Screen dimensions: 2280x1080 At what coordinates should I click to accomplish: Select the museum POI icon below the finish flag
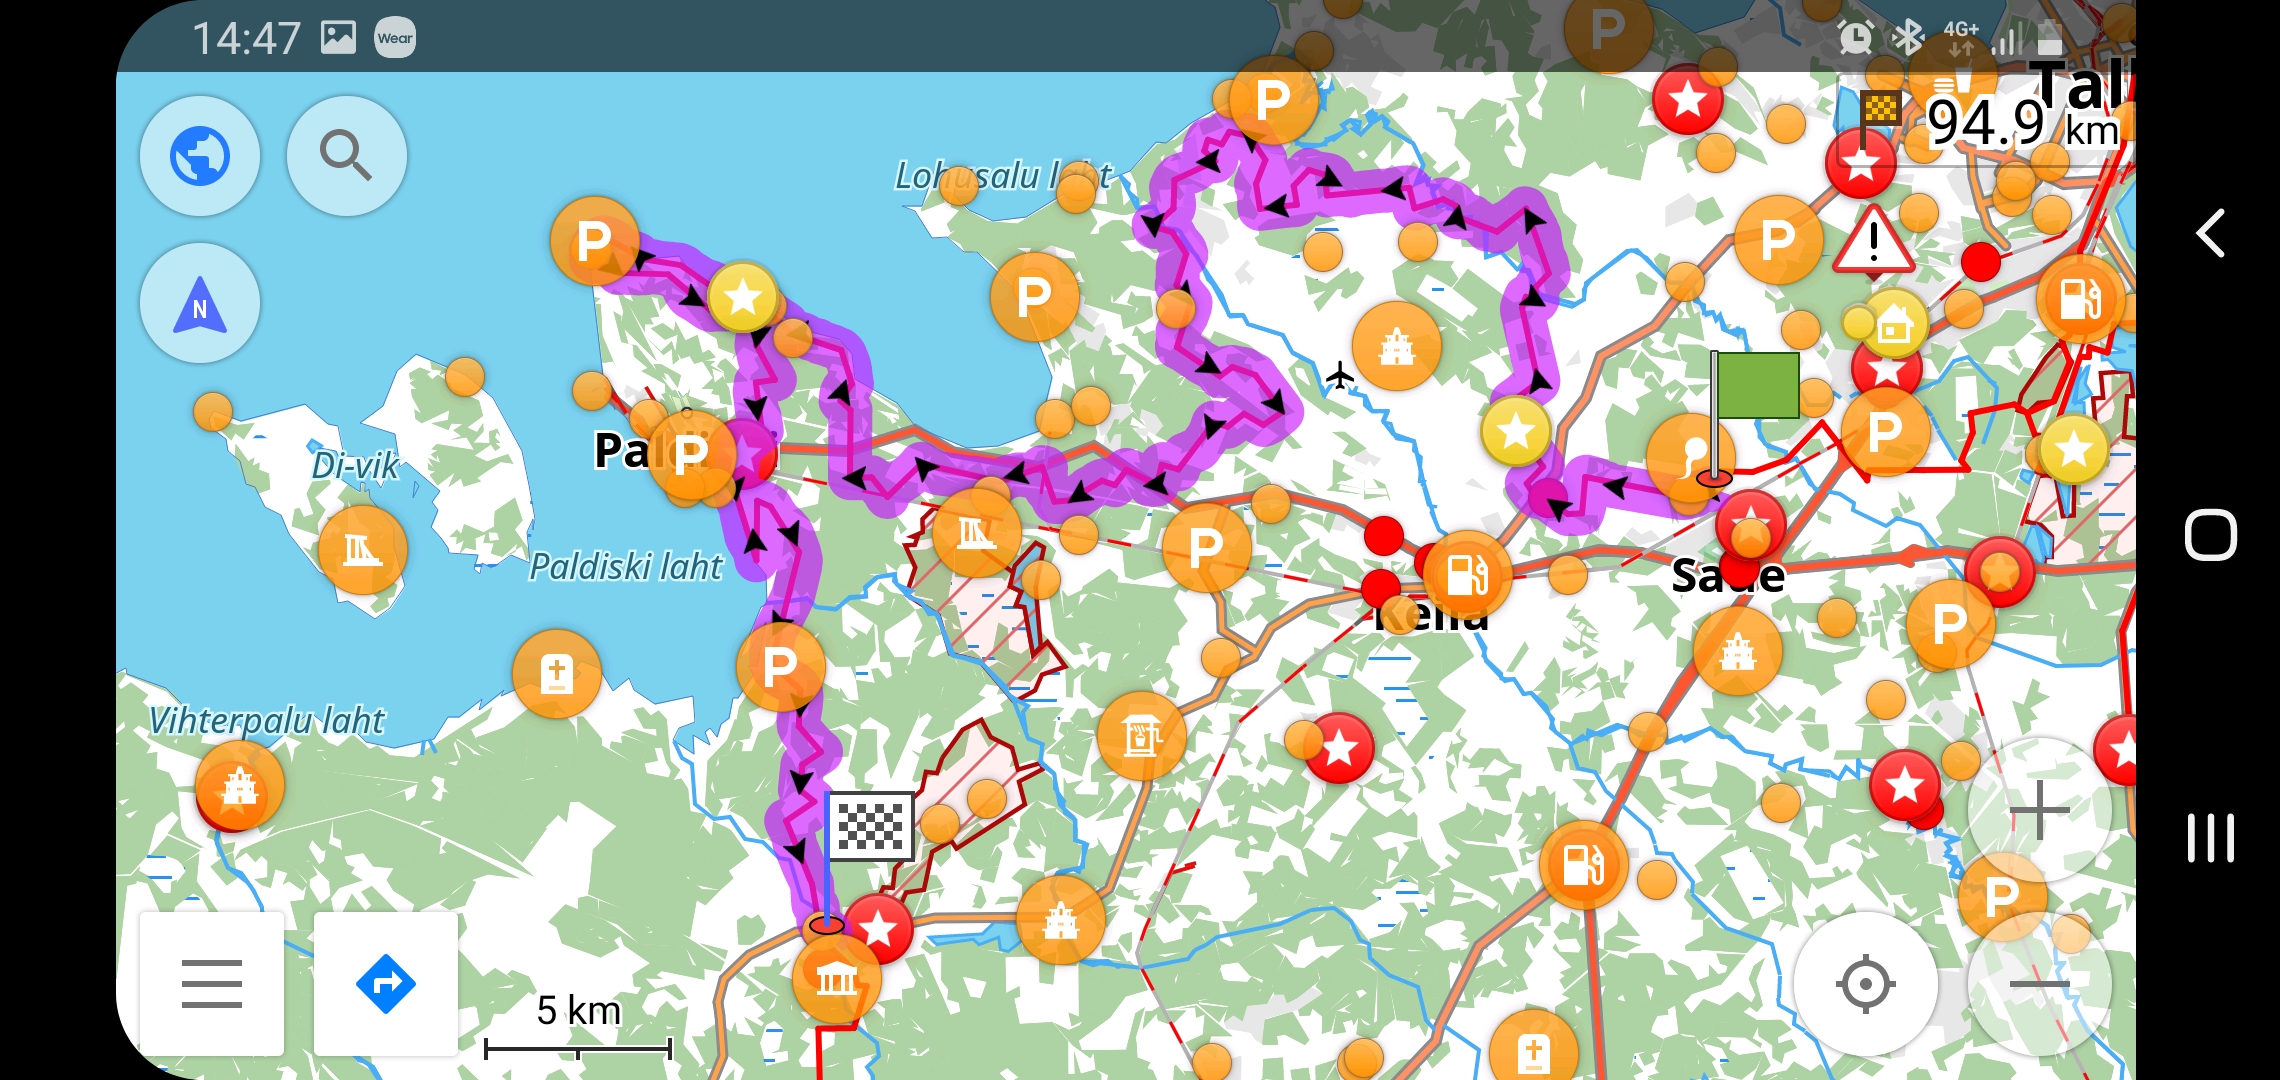click(x=836, y=979)
